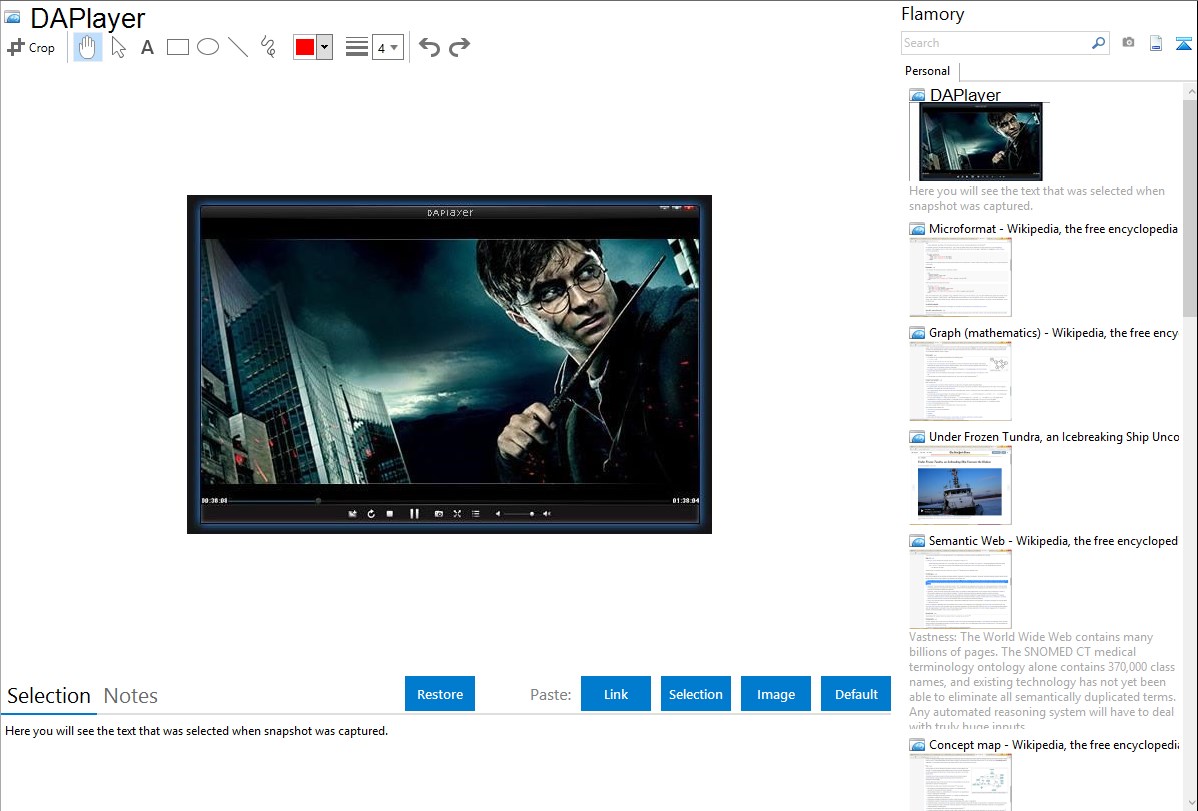Screen dimensions: 1198x811
Task: Click the 'Concept map - Wikipedia' snapshot title
Action: coord(1054,744)
